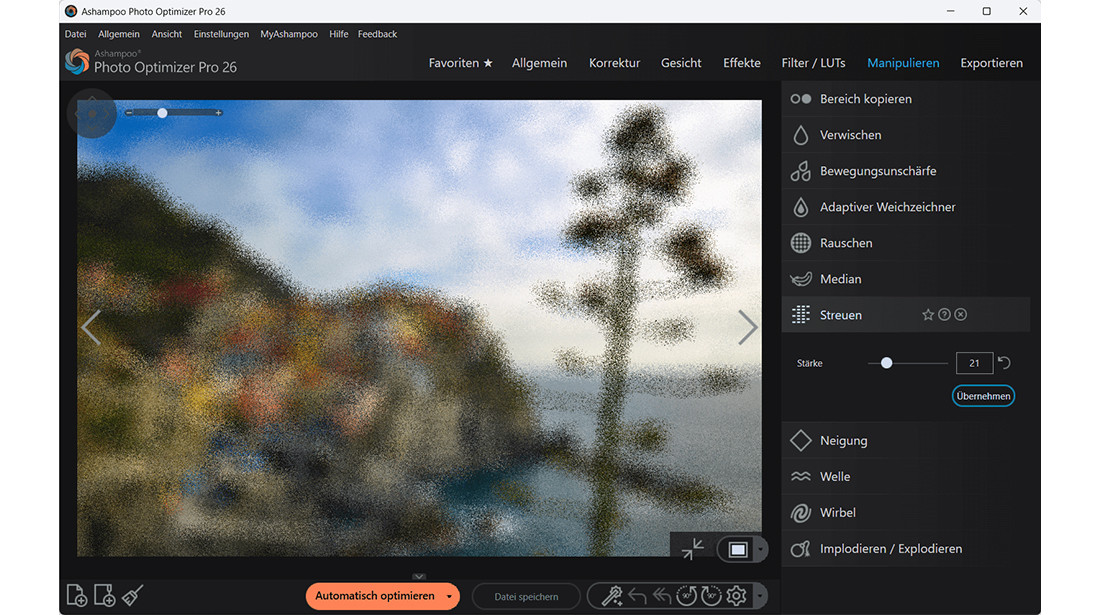Open the Allgemein menu bar item
Viewport: 1100px width, 615px height.
coord(119,34)
